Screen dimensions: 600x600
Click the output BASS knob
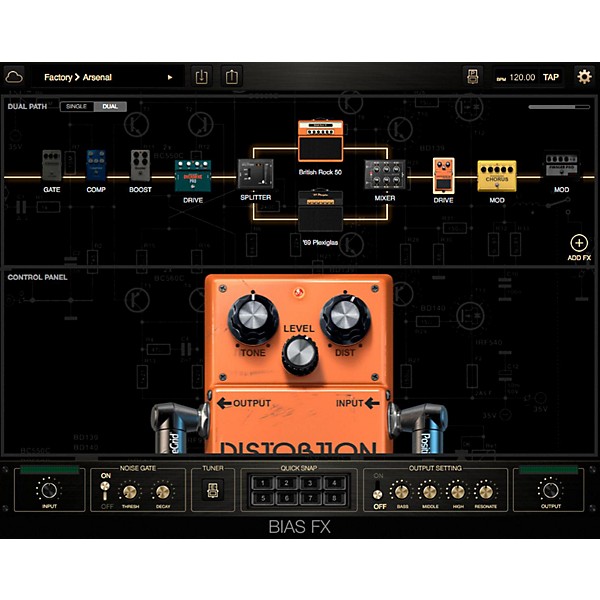402,492
